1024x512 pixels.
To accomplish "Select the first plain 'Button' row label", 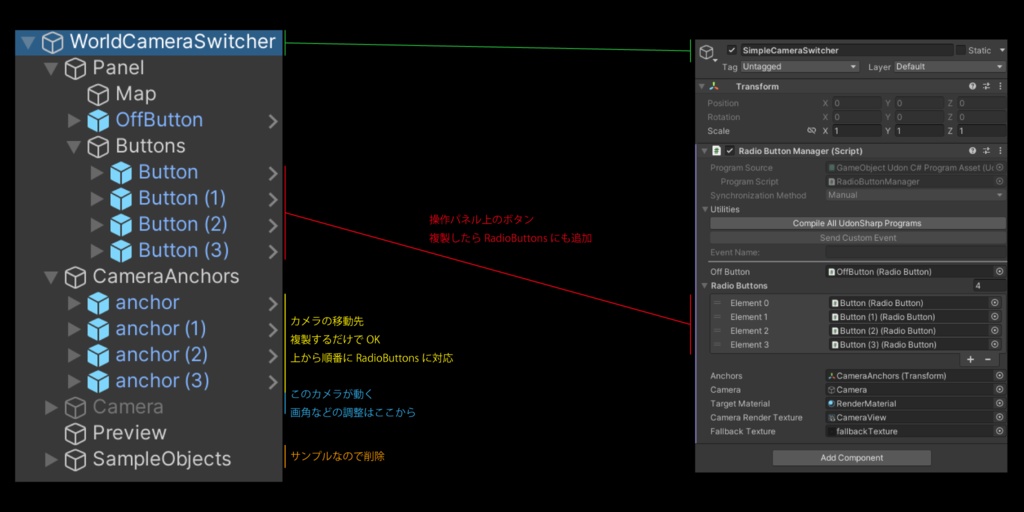I will coord(168,173).
